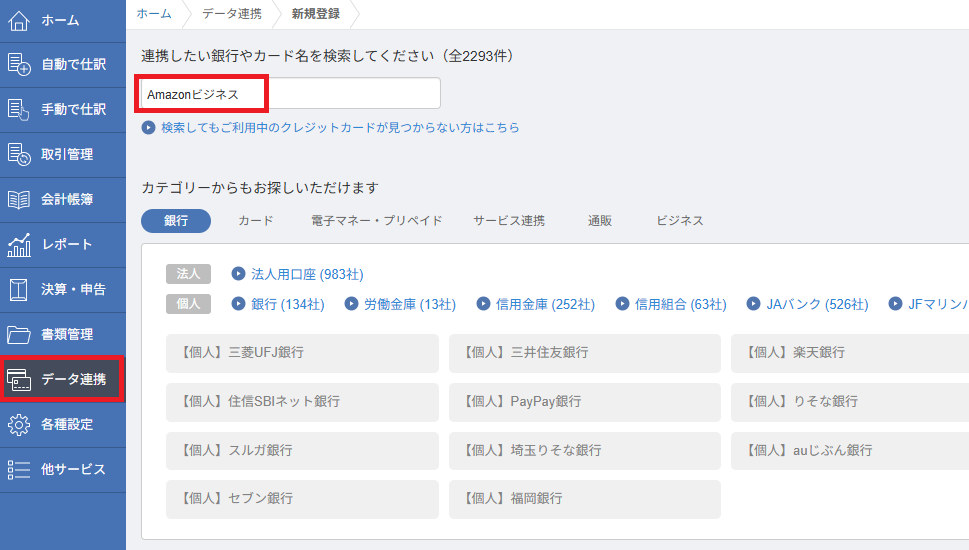Choose 【個人】三菱UFJ銀行 button
The height and width of the screenshot is (550, 969).
(302, 353)
